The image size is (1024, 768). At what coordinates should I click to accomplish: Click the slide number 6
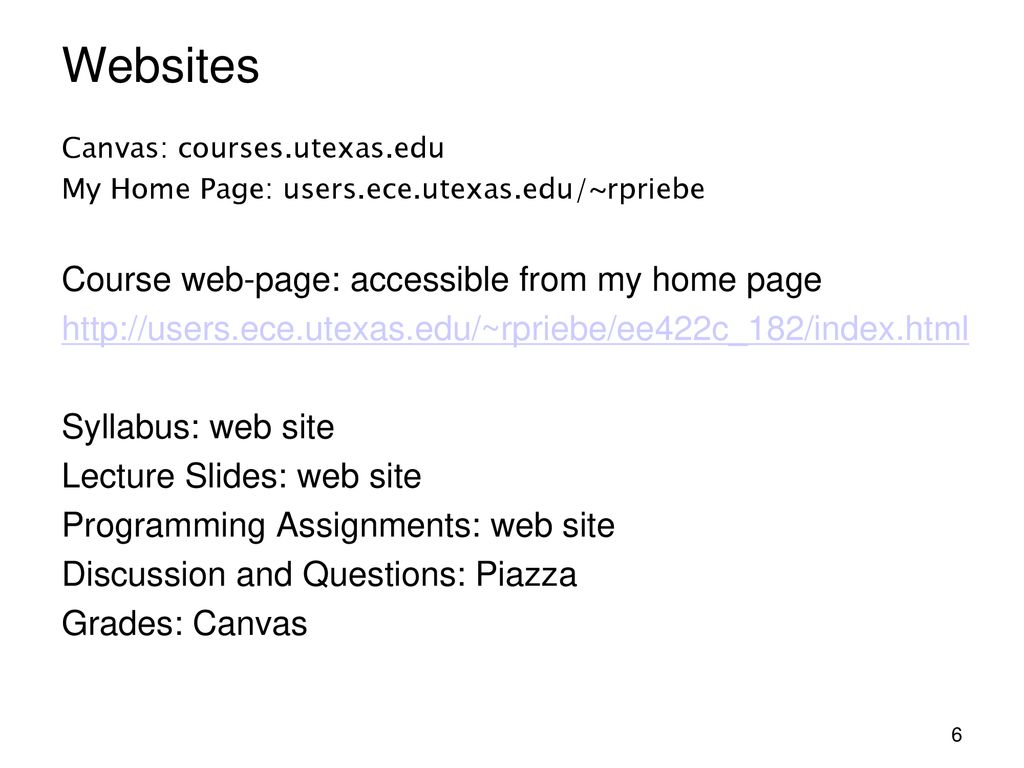pyautogui.click(x=956, y=735)
